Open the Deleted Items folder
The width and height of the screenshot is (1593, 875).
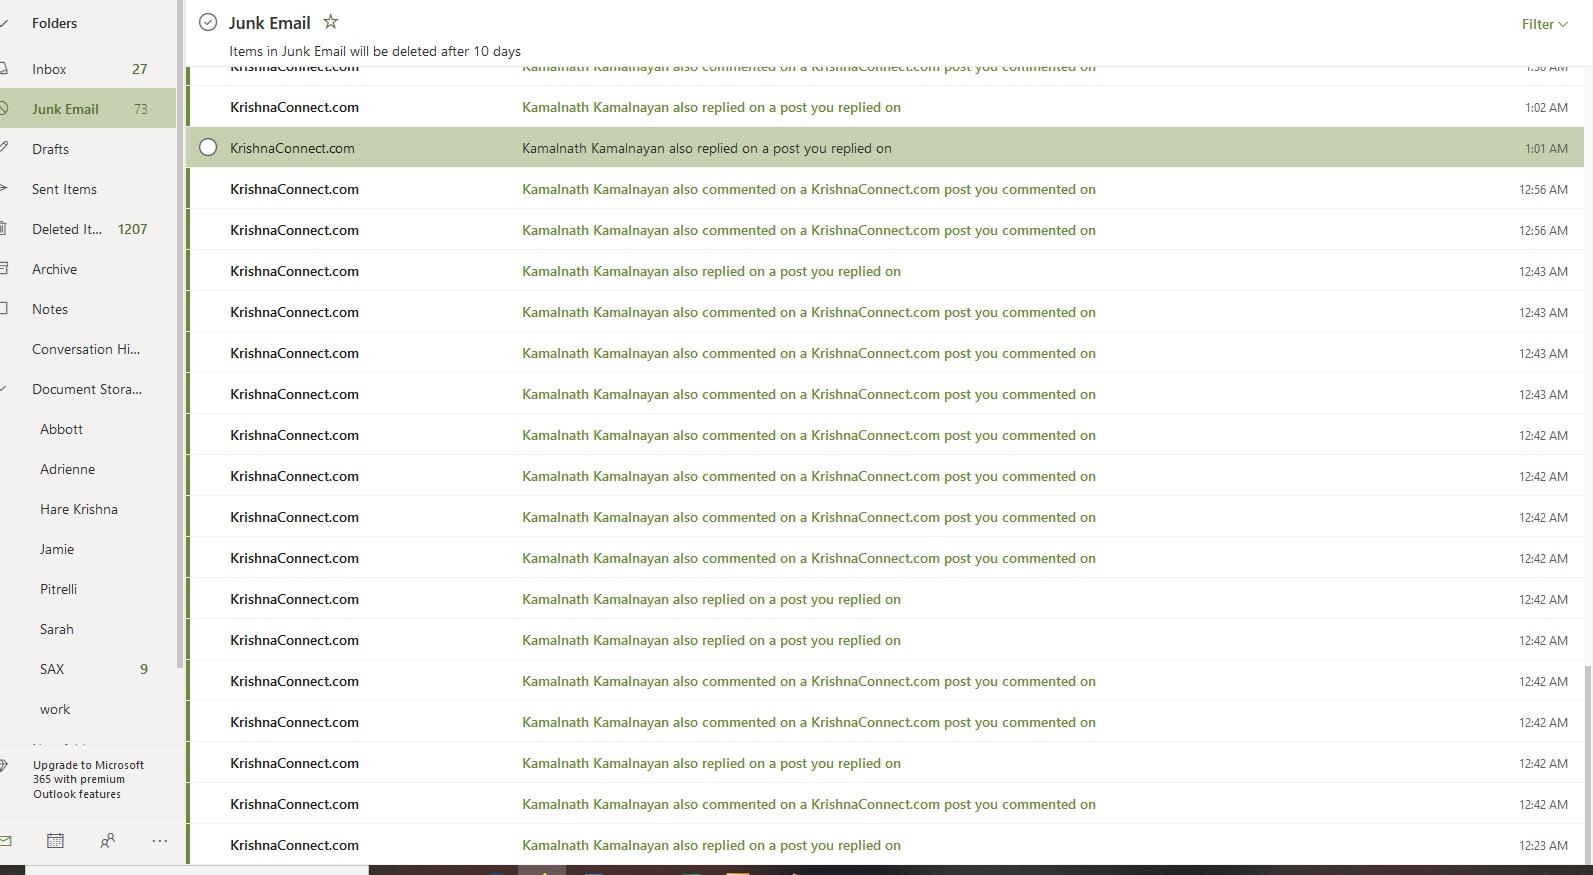coord(88,229)
